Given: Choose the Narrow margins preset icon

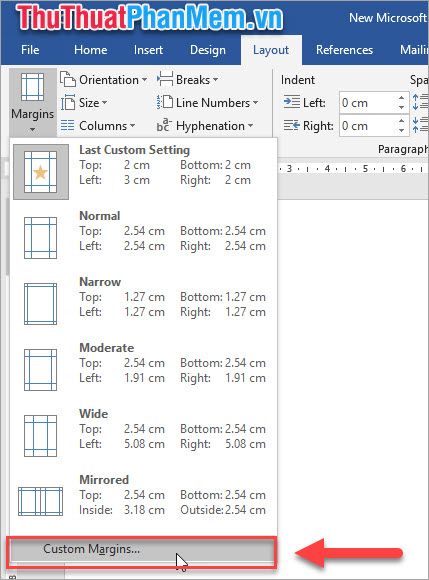Looking at the screenshot, I should point(41,304).
